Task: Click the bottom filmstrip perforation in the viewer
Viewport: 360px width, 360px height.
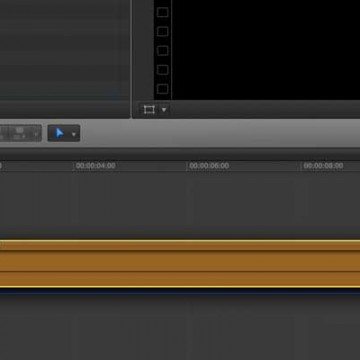Action: coord(162,89)
